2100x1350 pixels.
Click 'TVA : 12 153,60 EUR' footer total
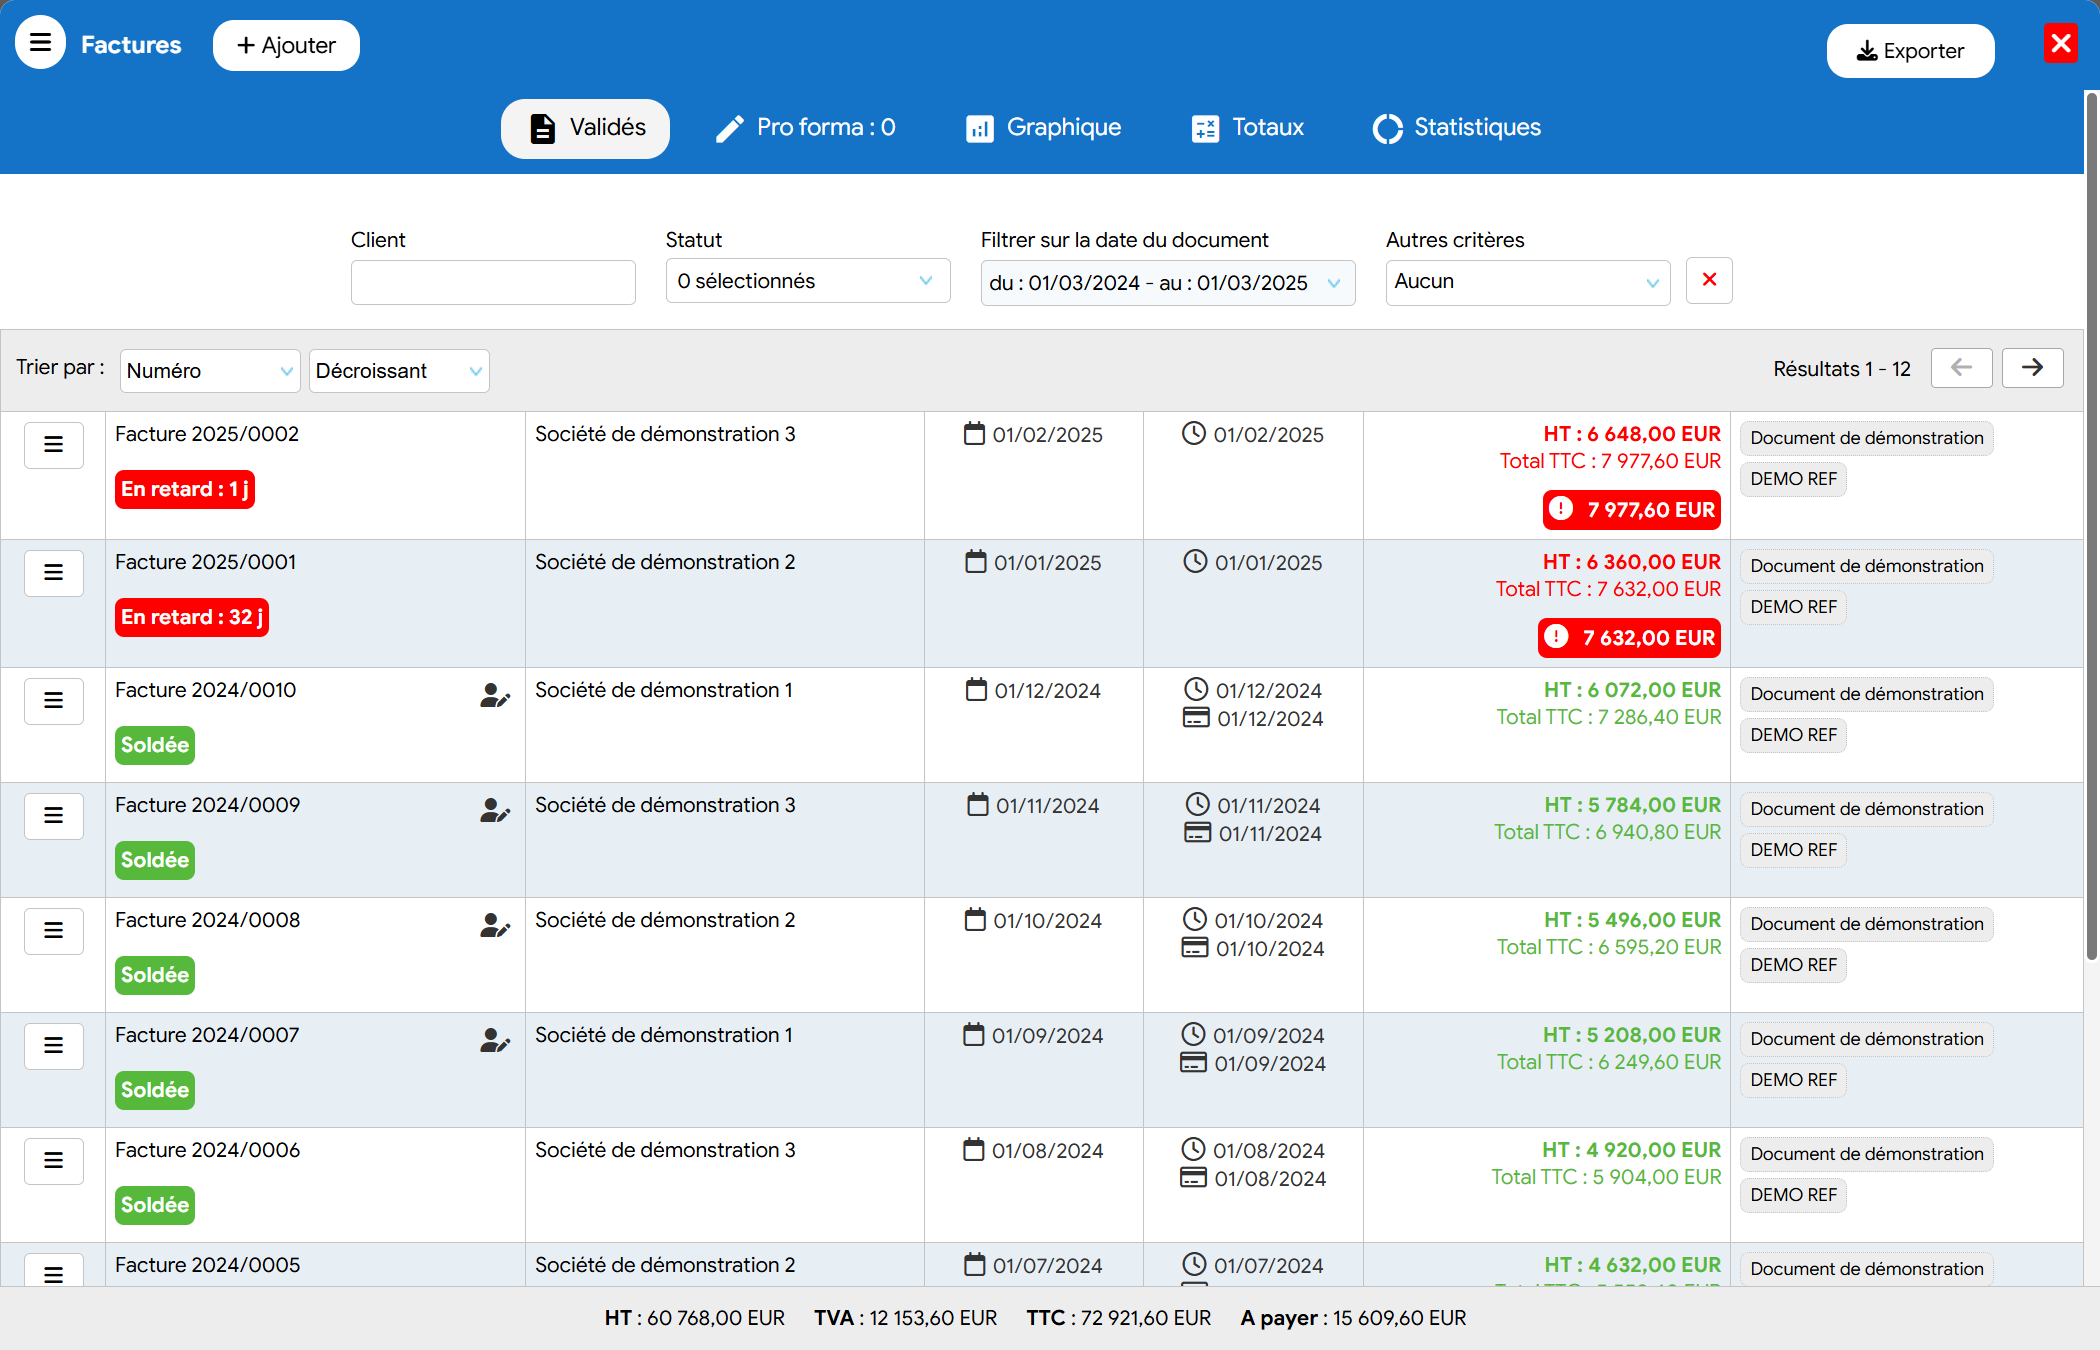905,1318
